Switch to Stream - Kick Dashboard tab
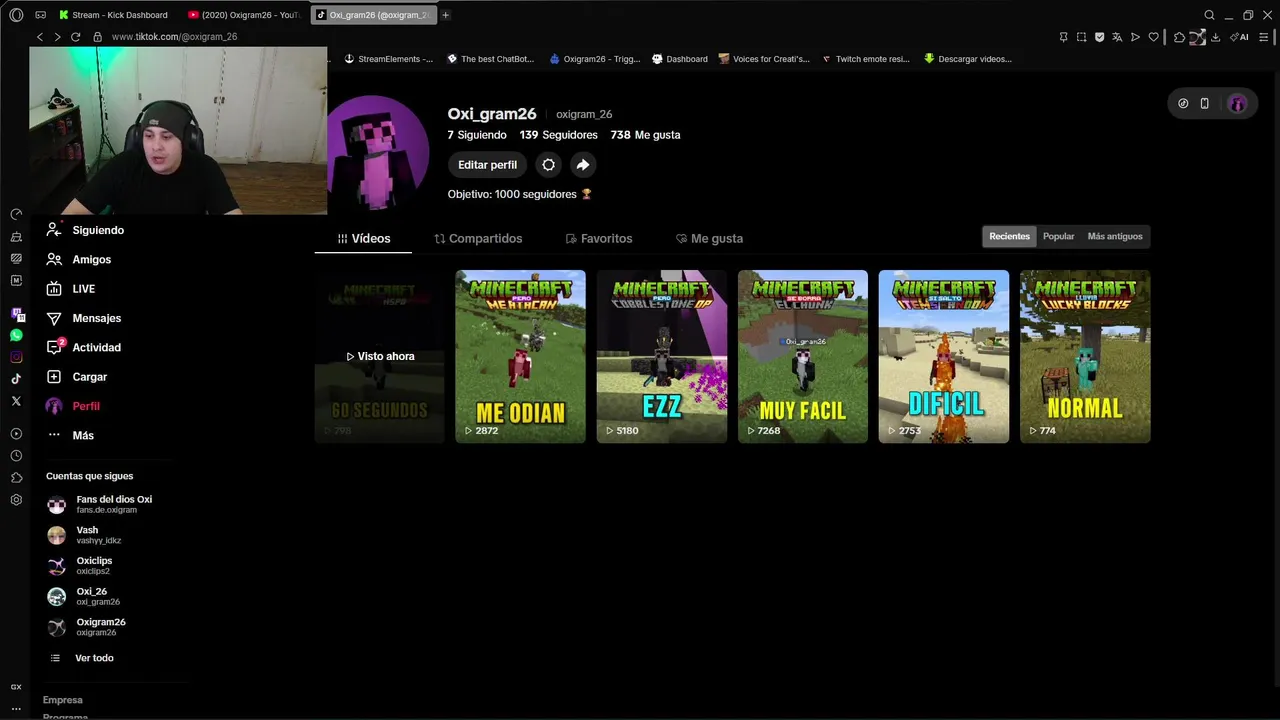Image resolution: width=1280 pixels, height=720 pixels. point(112,15)
